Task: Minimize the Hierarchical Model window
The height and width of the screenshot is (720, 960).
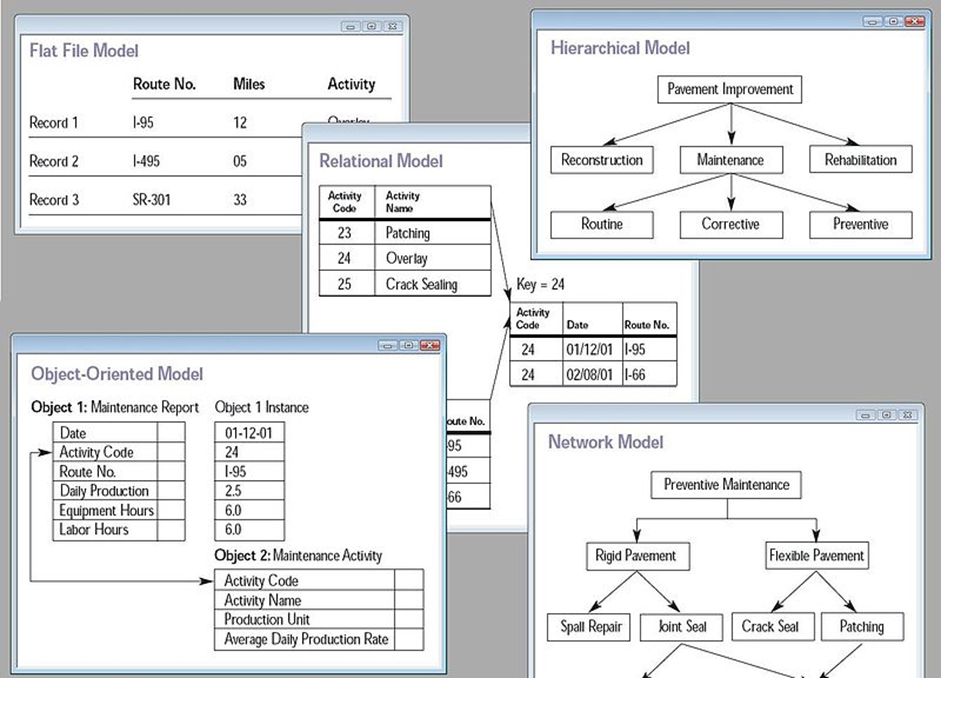Action: point(872,21)
